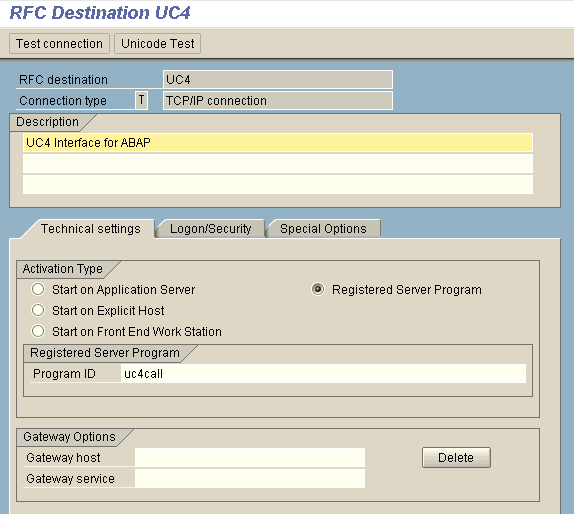Click the second empty description line
Screen dimensions: 574x514
(278, 163)
